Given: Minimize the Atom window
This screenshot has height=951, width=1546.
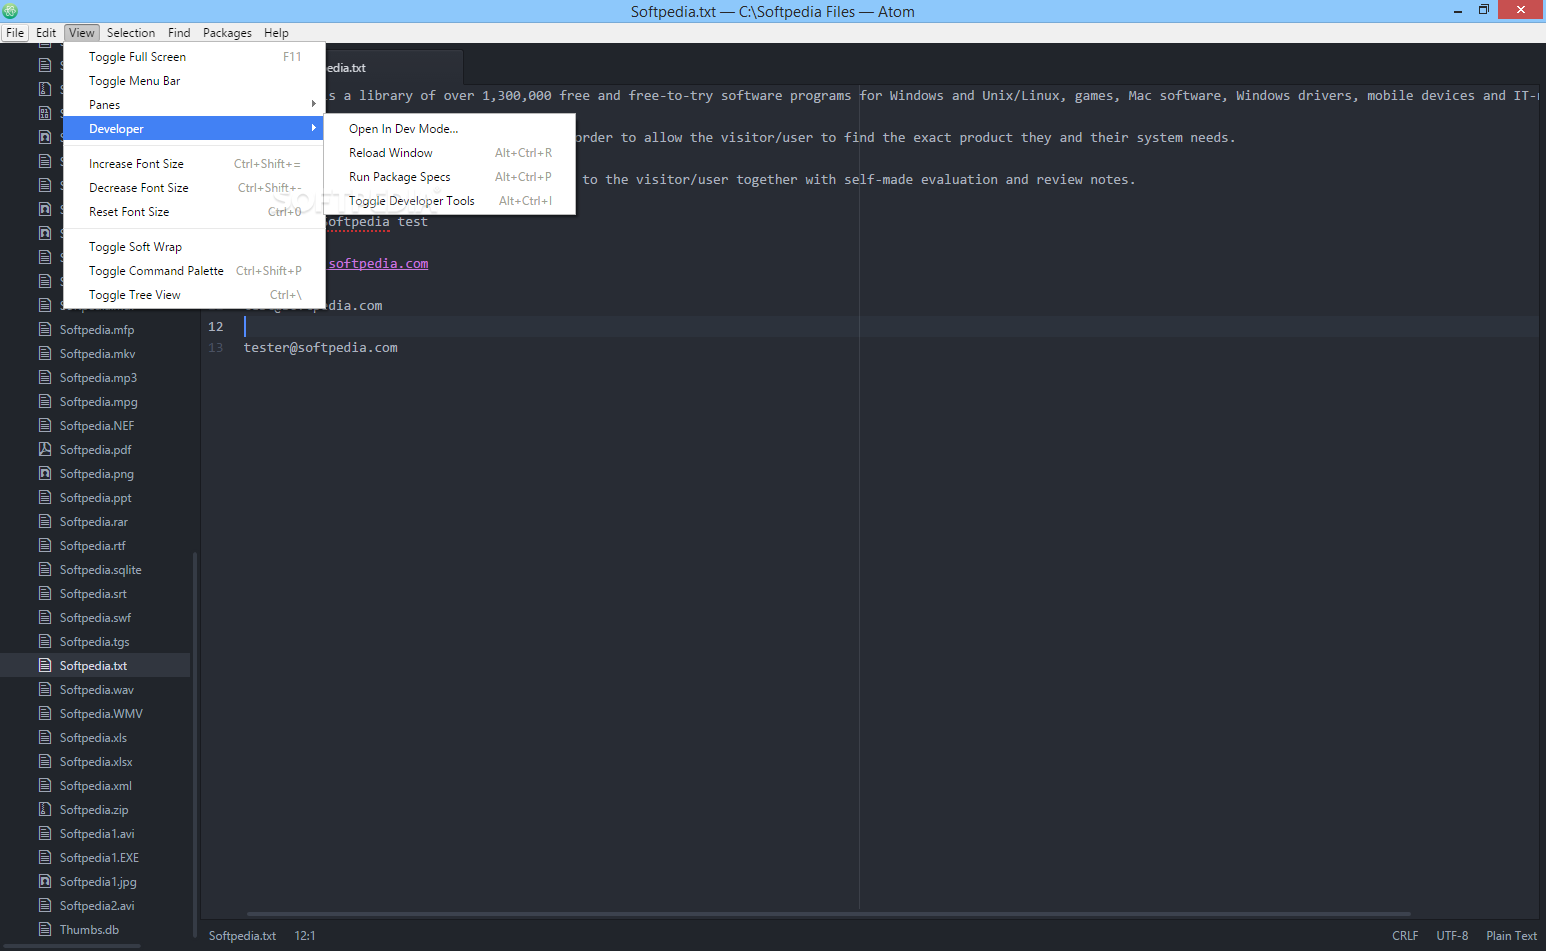Looking at the screenshot, I should click(x=1456, y=11).
